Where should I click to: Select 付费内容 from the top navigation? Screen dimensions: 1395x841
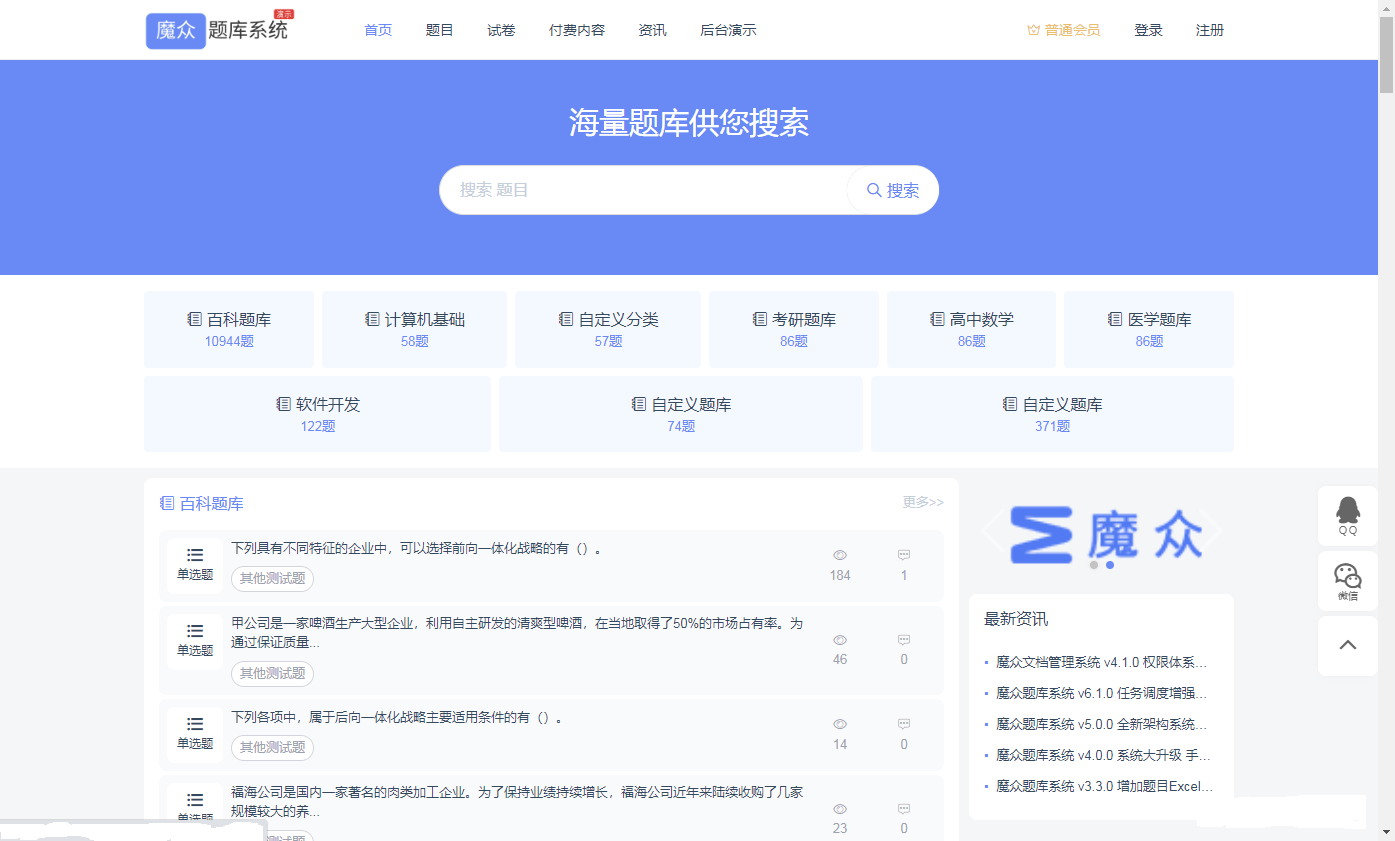click(x=576, y=30)
